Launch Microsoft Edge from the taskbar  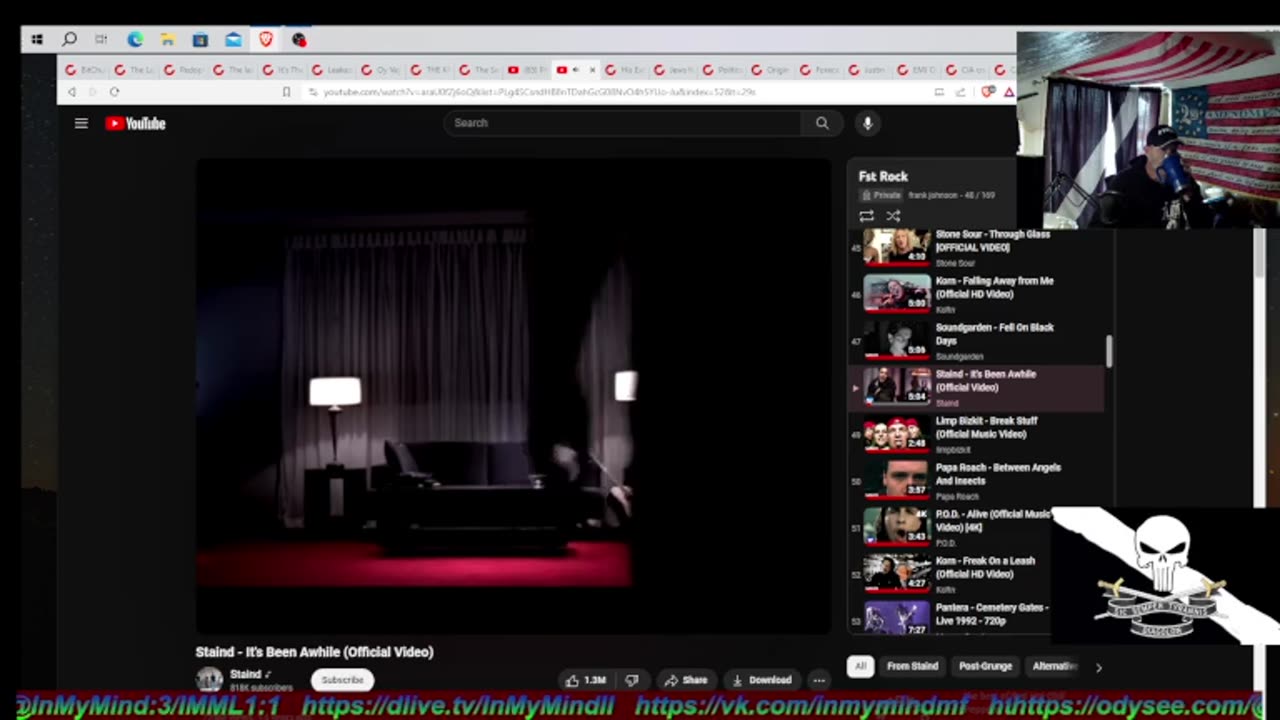click(135, 40)
